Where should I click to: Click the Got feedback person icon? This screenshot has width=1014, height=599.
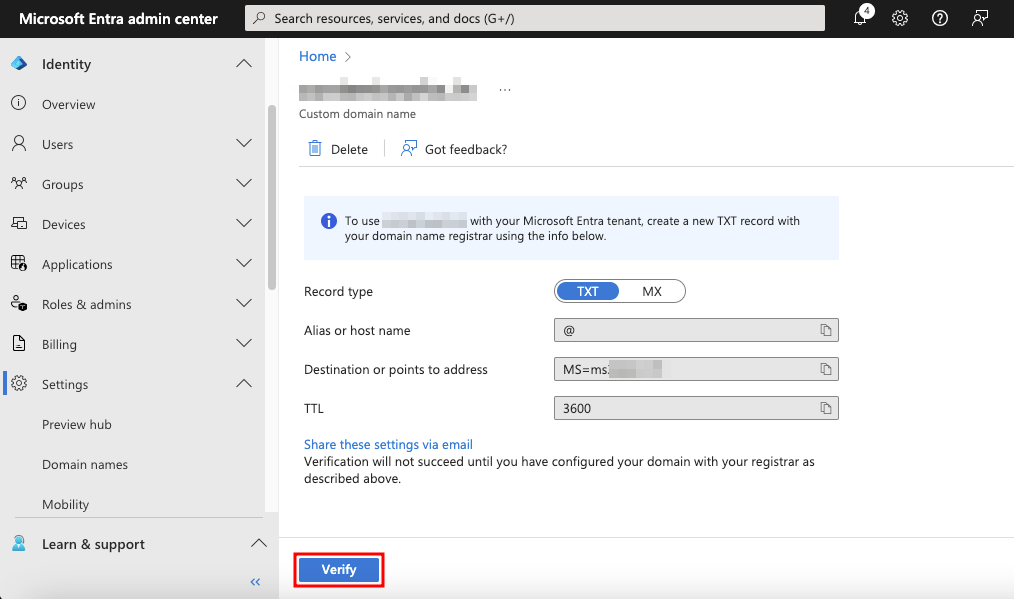(x=409, y=148)
